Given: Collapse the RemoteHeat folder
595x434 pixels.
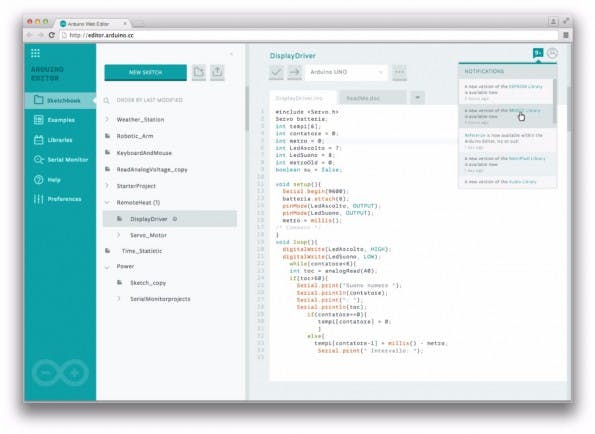Looking at the screenshot, I should click(x=107, y=203).
